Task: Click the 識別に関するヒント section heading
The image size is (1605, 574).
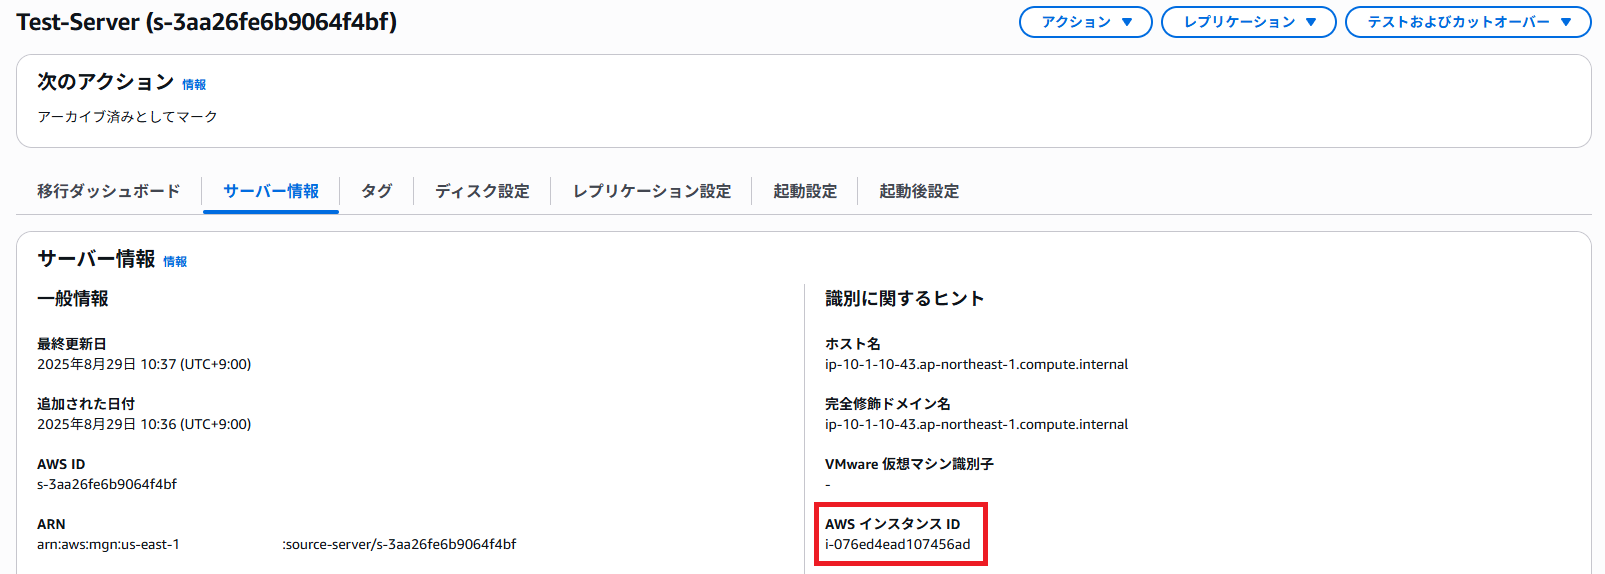Action: click(905, 299)
